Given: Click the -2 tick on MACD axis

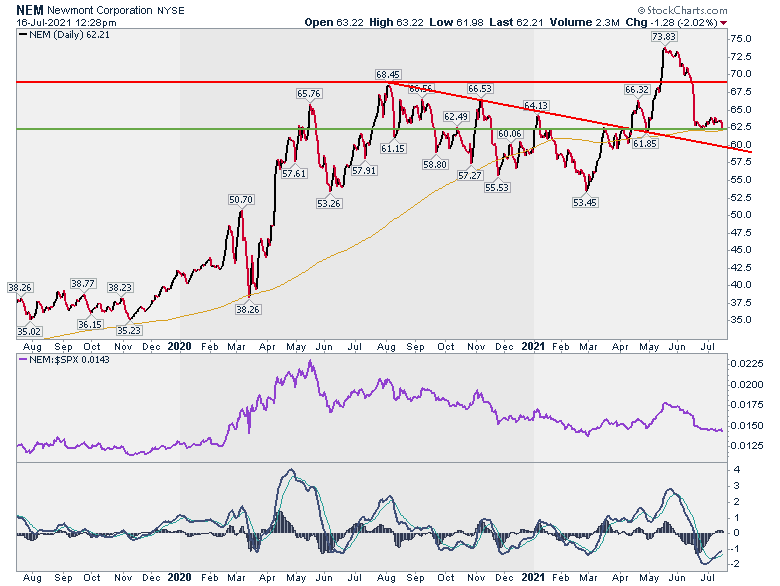Looking at the screenshot, I should click(x=735, y=564).
